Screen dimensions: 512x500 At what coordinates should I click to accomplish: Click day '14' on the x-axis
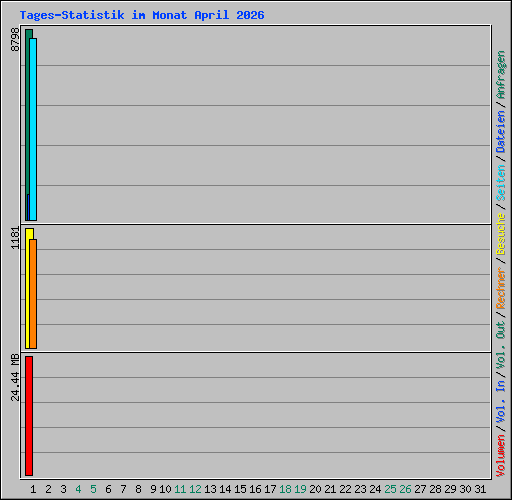click(225, 489)
